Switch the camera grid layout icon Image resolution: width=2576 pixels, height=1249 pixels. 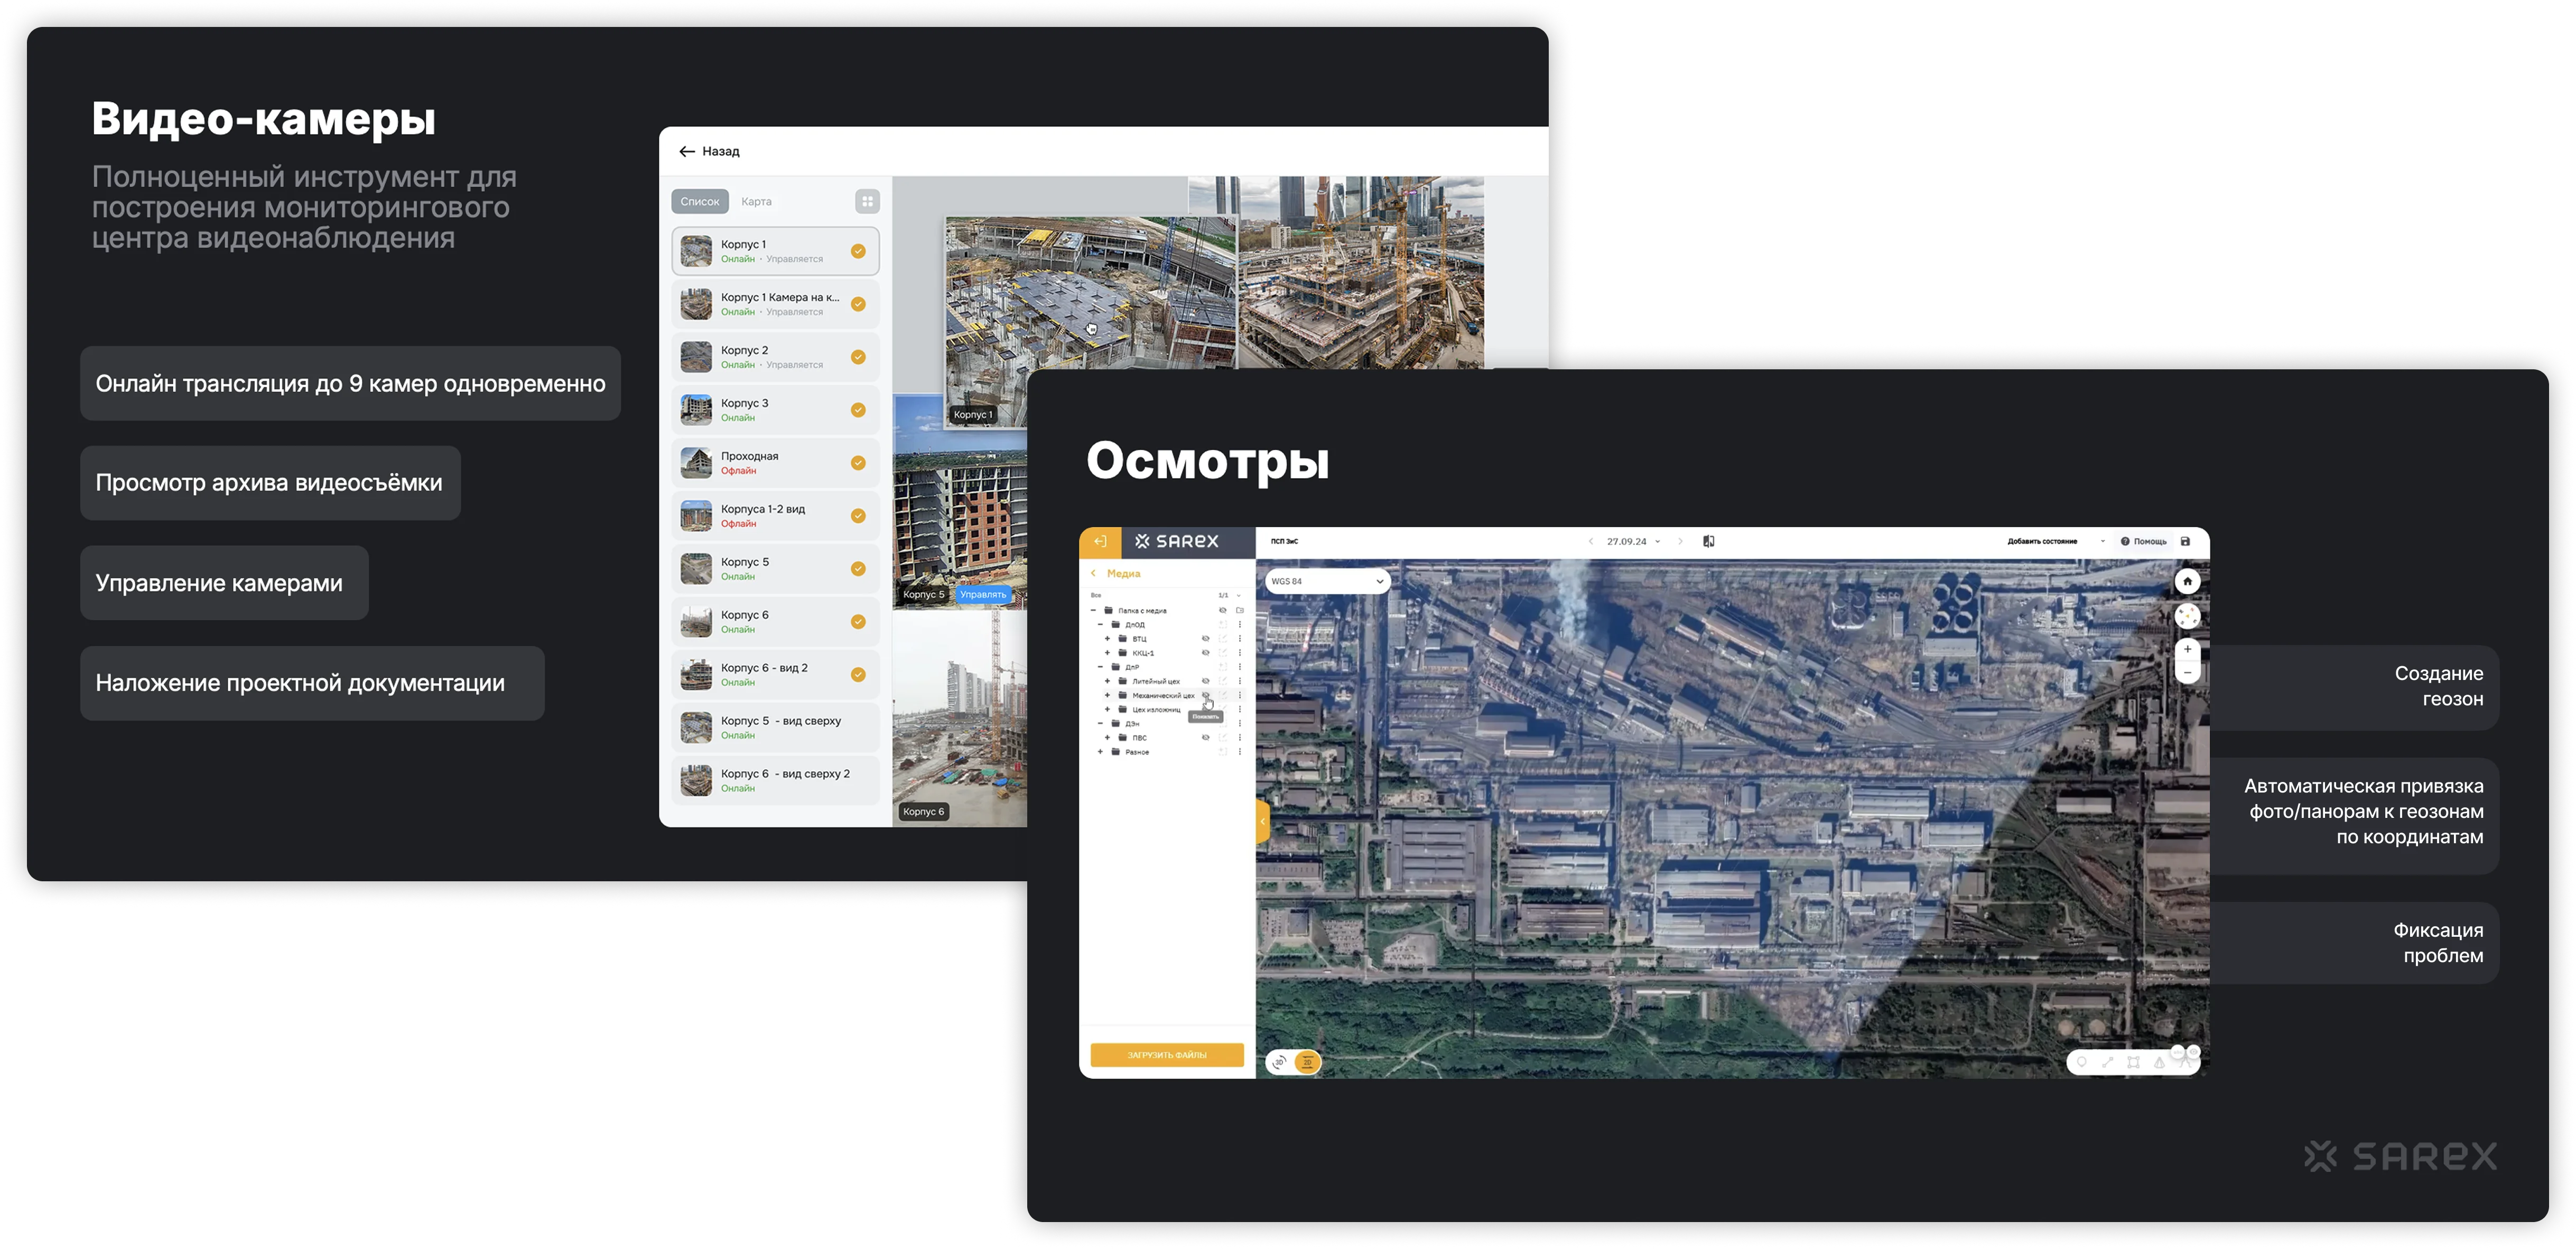click(867, 201)
